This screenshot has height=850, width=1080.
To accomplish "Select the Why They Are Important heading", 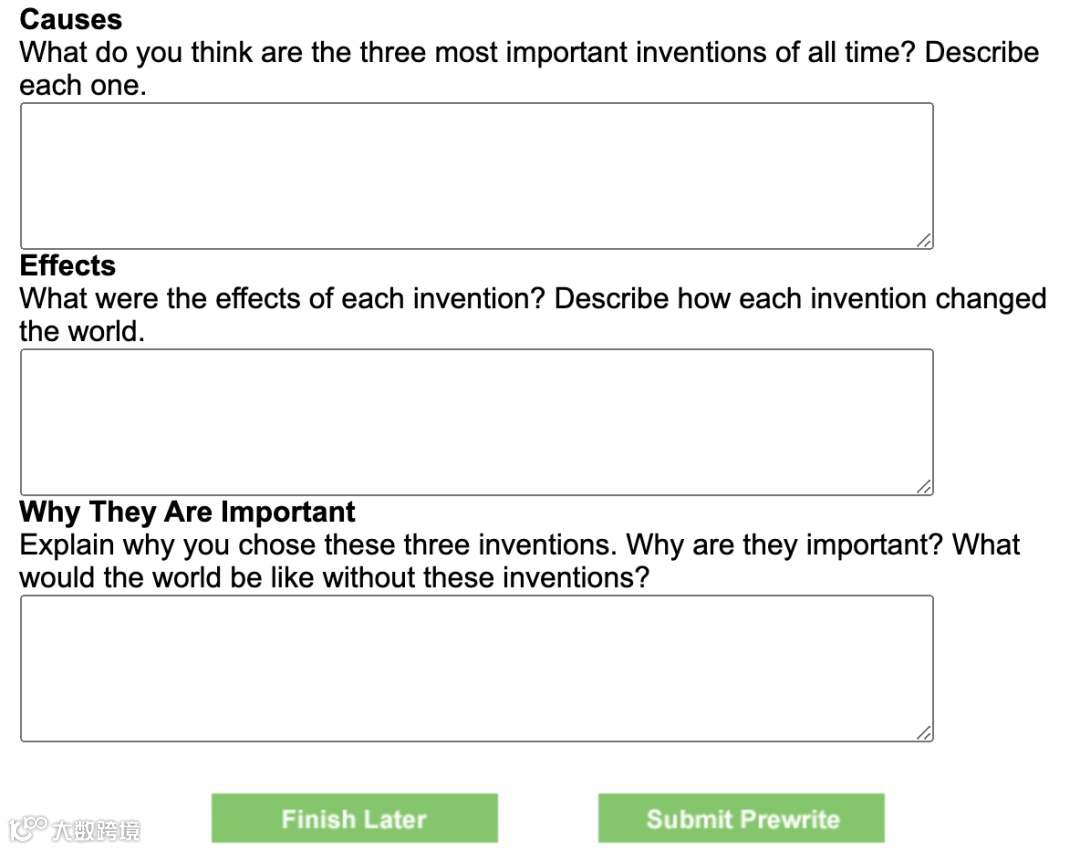I will point(187,512).
